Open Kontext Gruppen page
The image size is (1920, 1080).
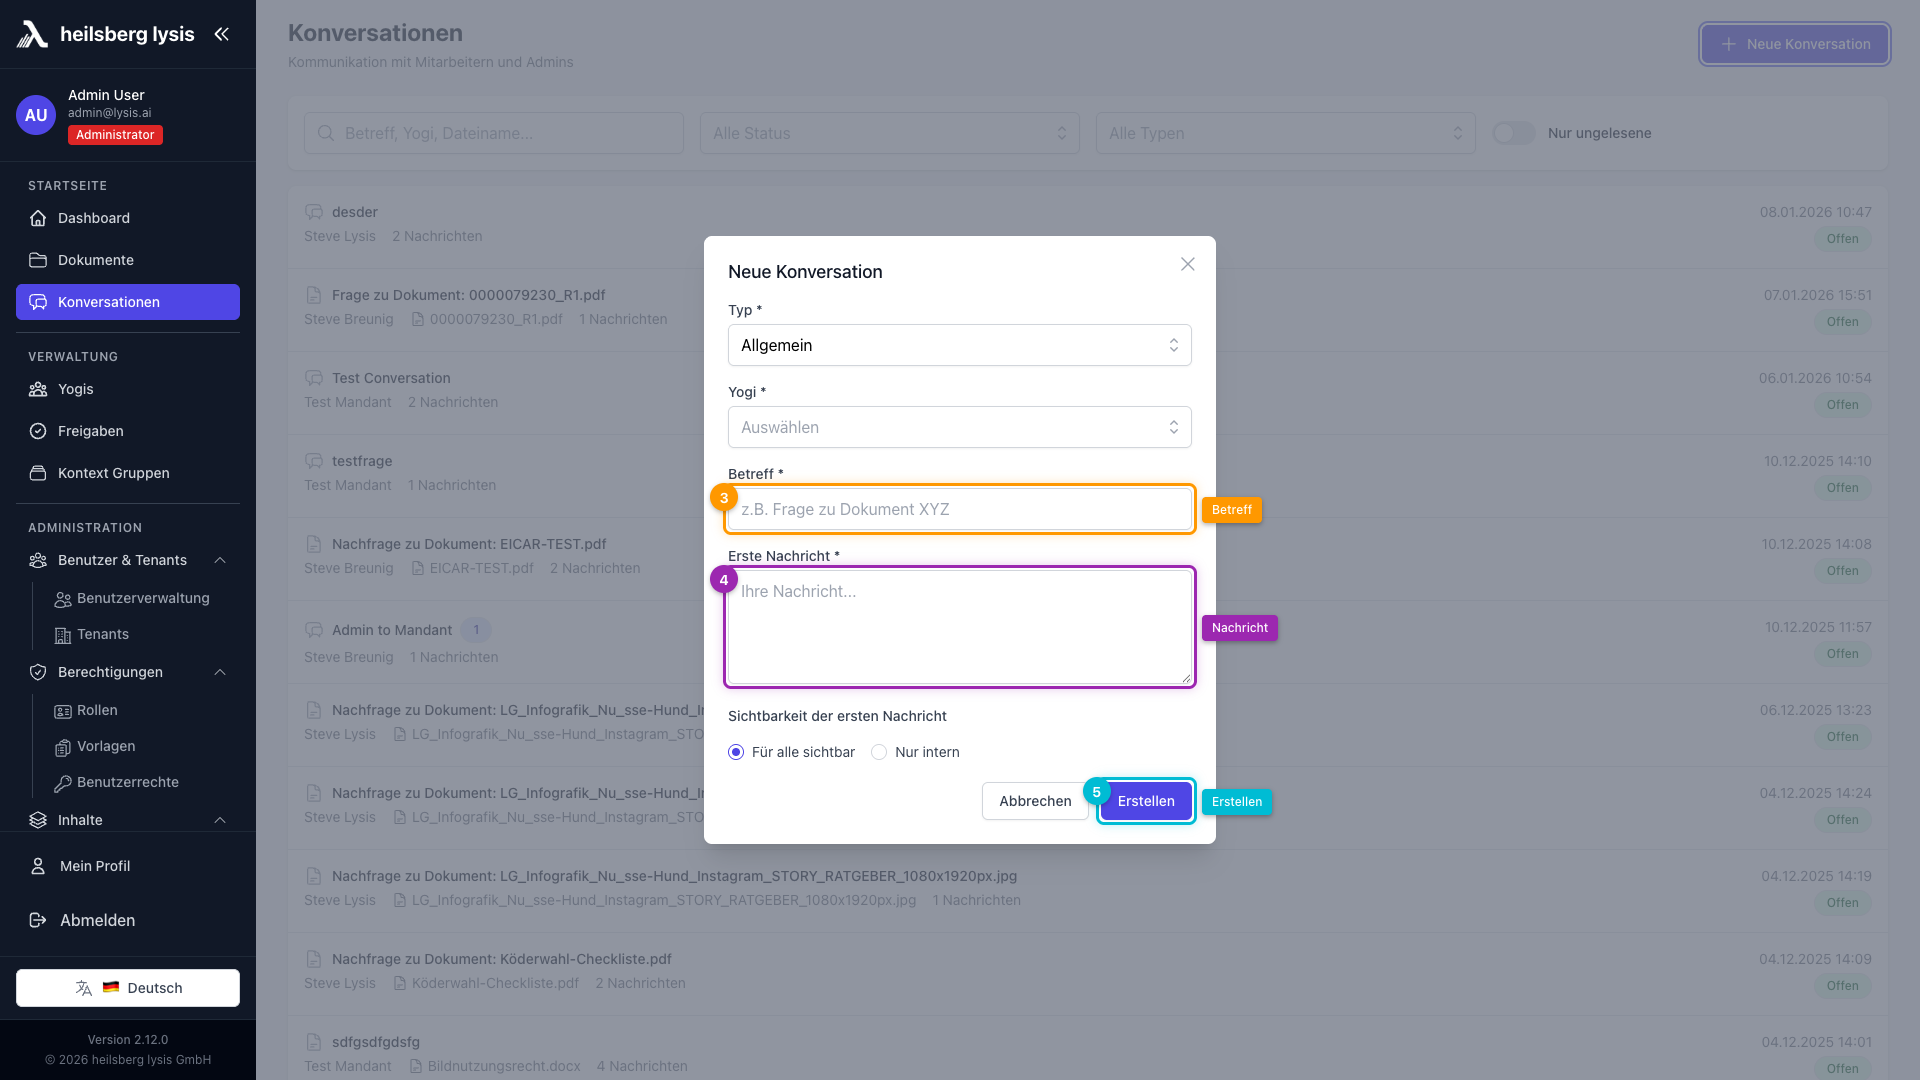128,473
